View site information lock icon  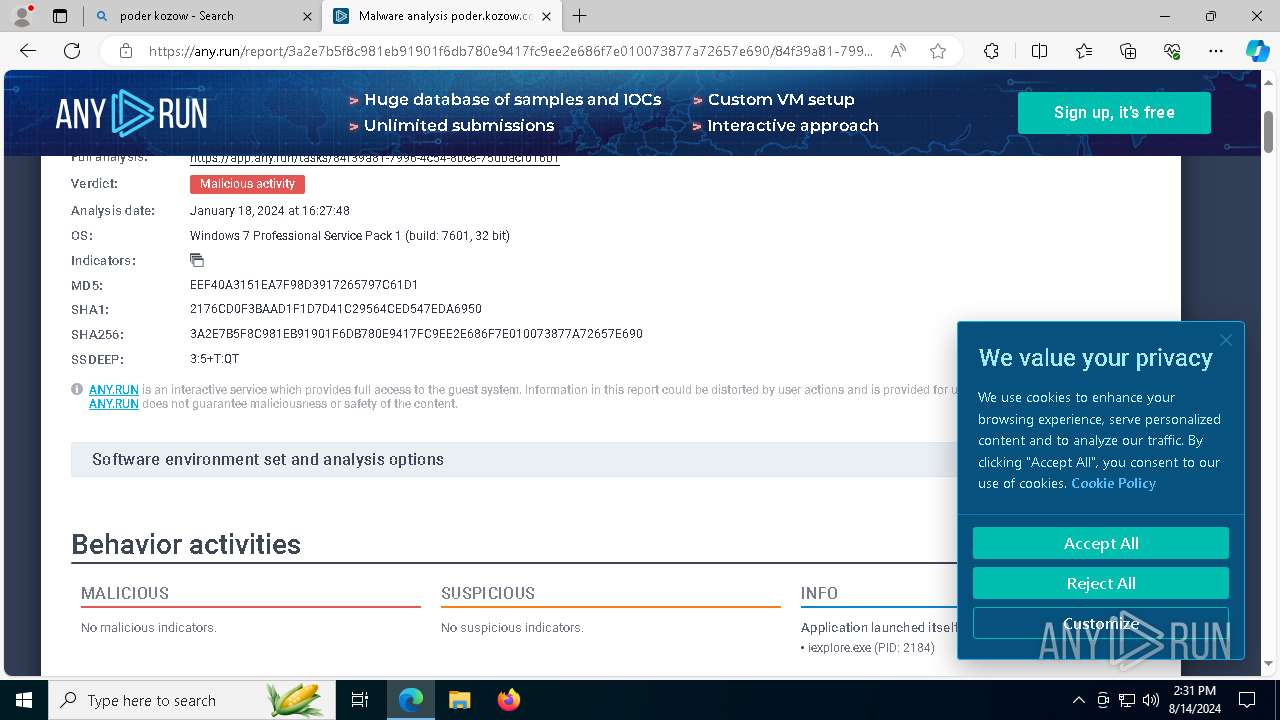click(126, 51)
